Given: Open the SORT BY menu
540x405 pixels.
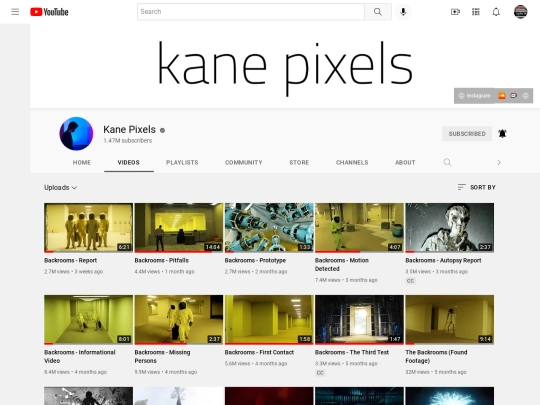Looking at the screenshot, I should [477, 187].
